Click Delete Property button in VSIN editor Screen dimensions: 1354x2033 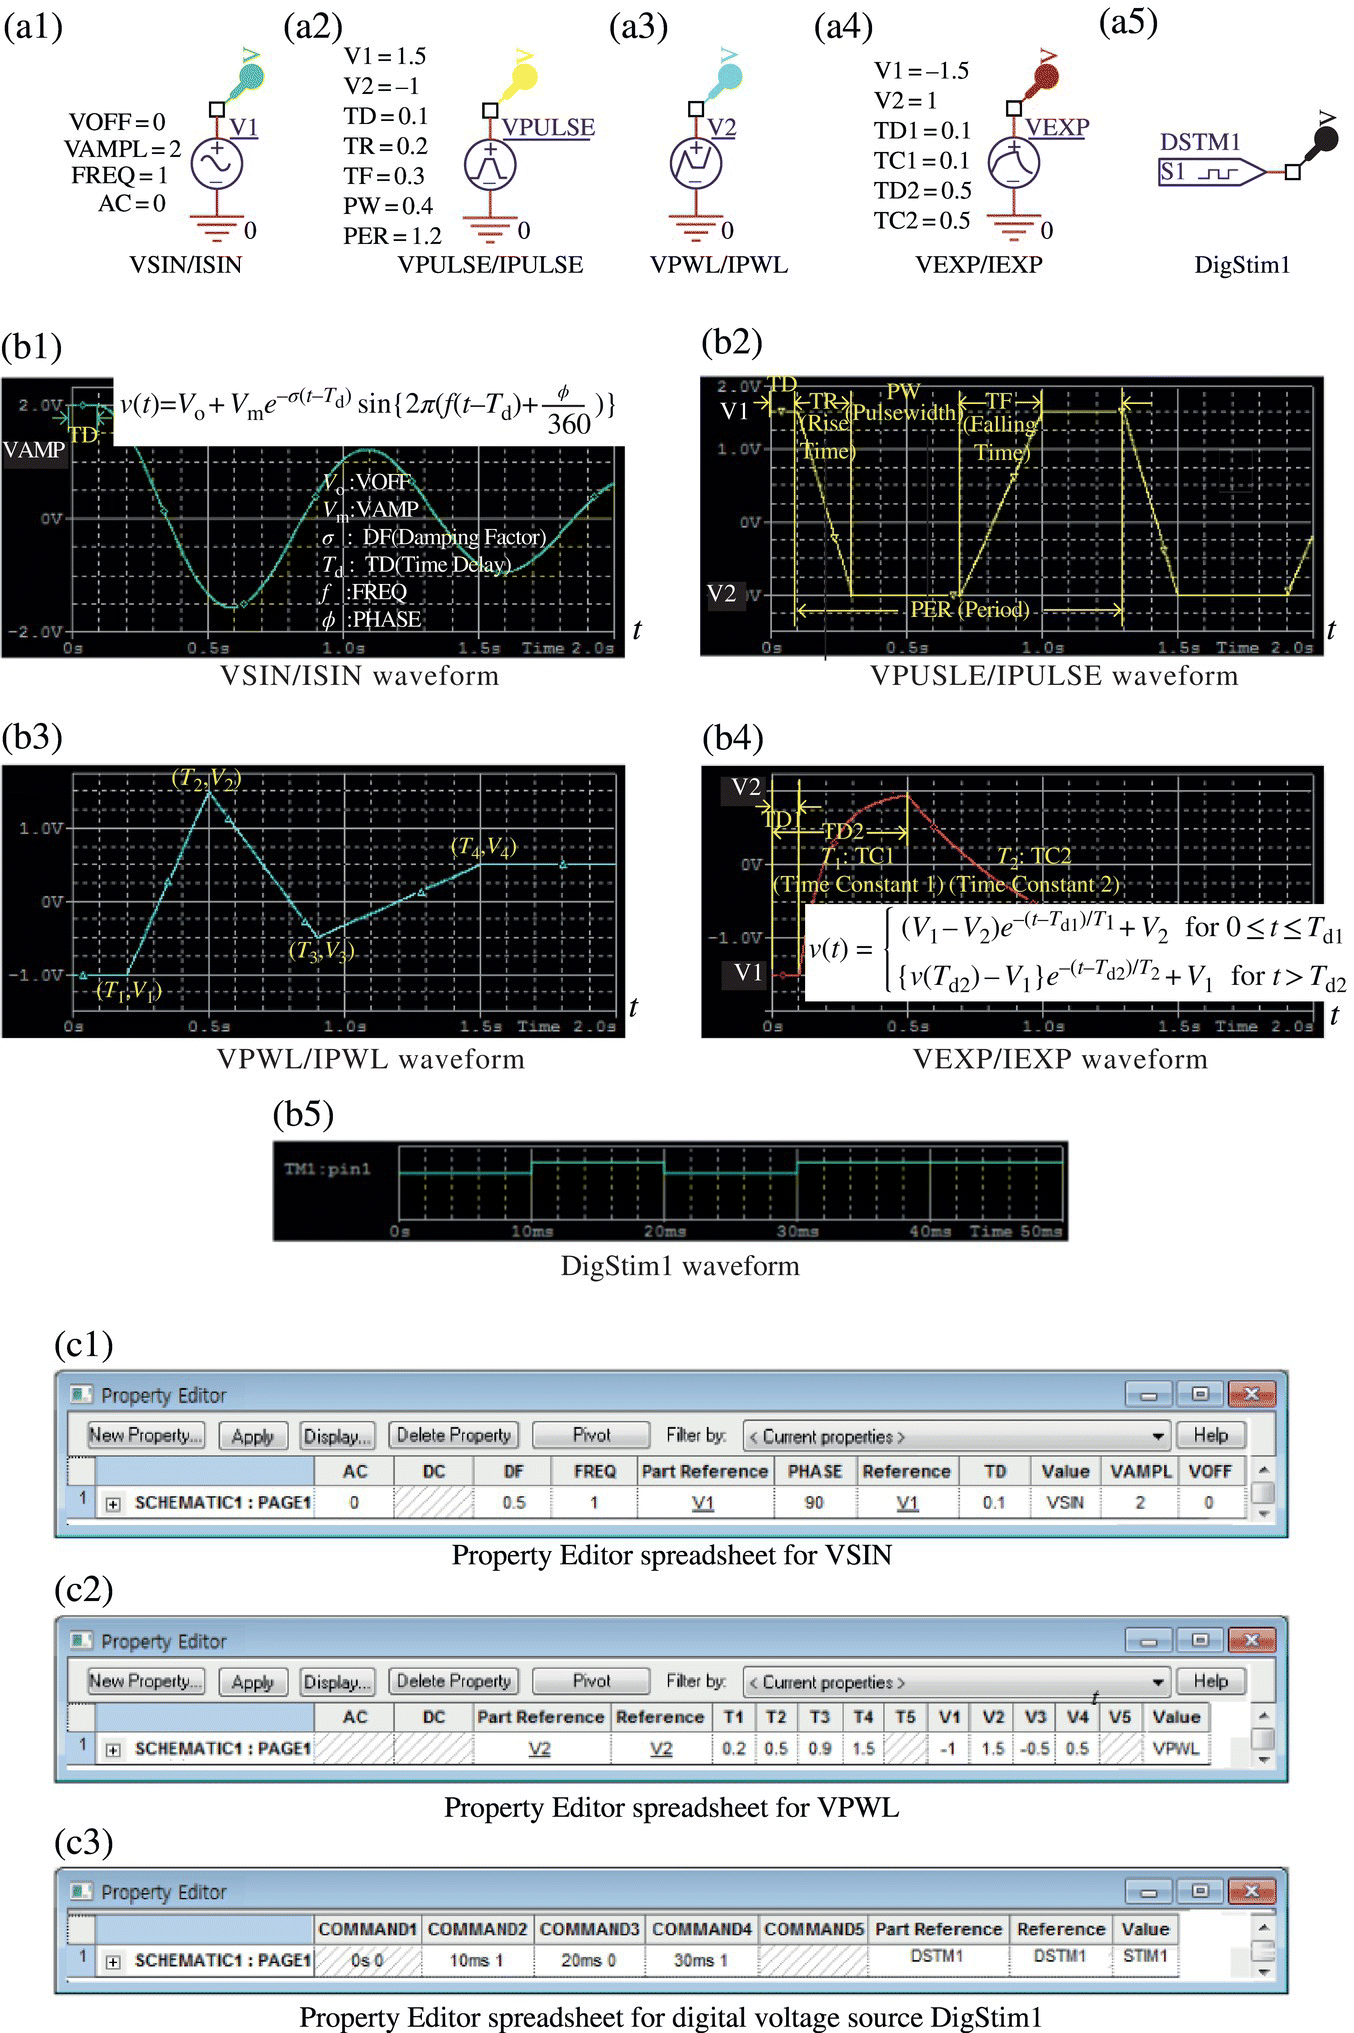point(453,1435)
